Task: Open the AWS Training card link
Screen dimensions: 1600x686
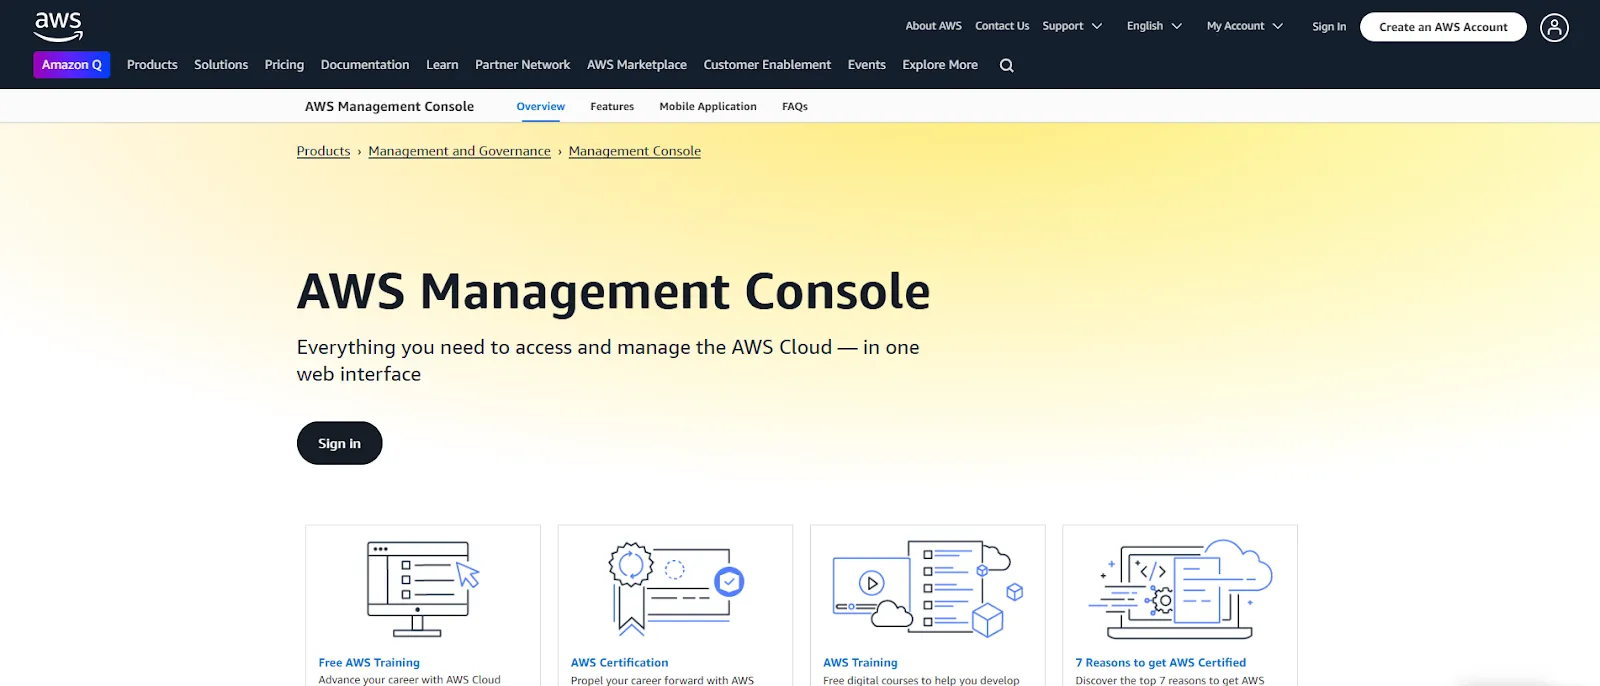Action: pos(860,663)
